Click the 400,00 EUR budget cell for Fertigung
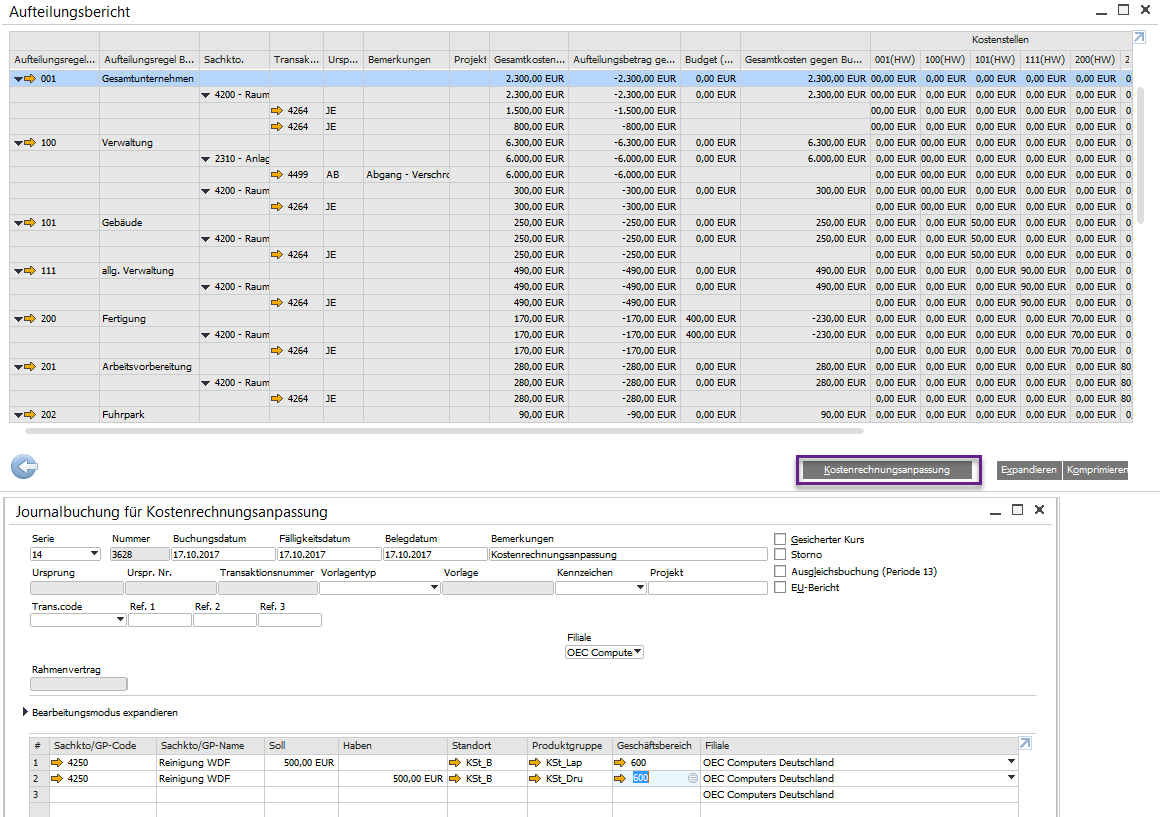1160x817 pixels. click(710, 319)
